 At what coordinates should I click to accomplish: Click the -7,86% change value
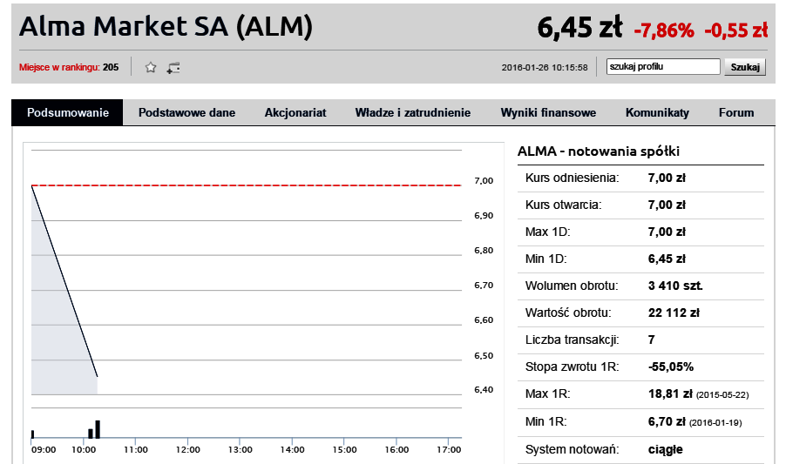point(664,31)
